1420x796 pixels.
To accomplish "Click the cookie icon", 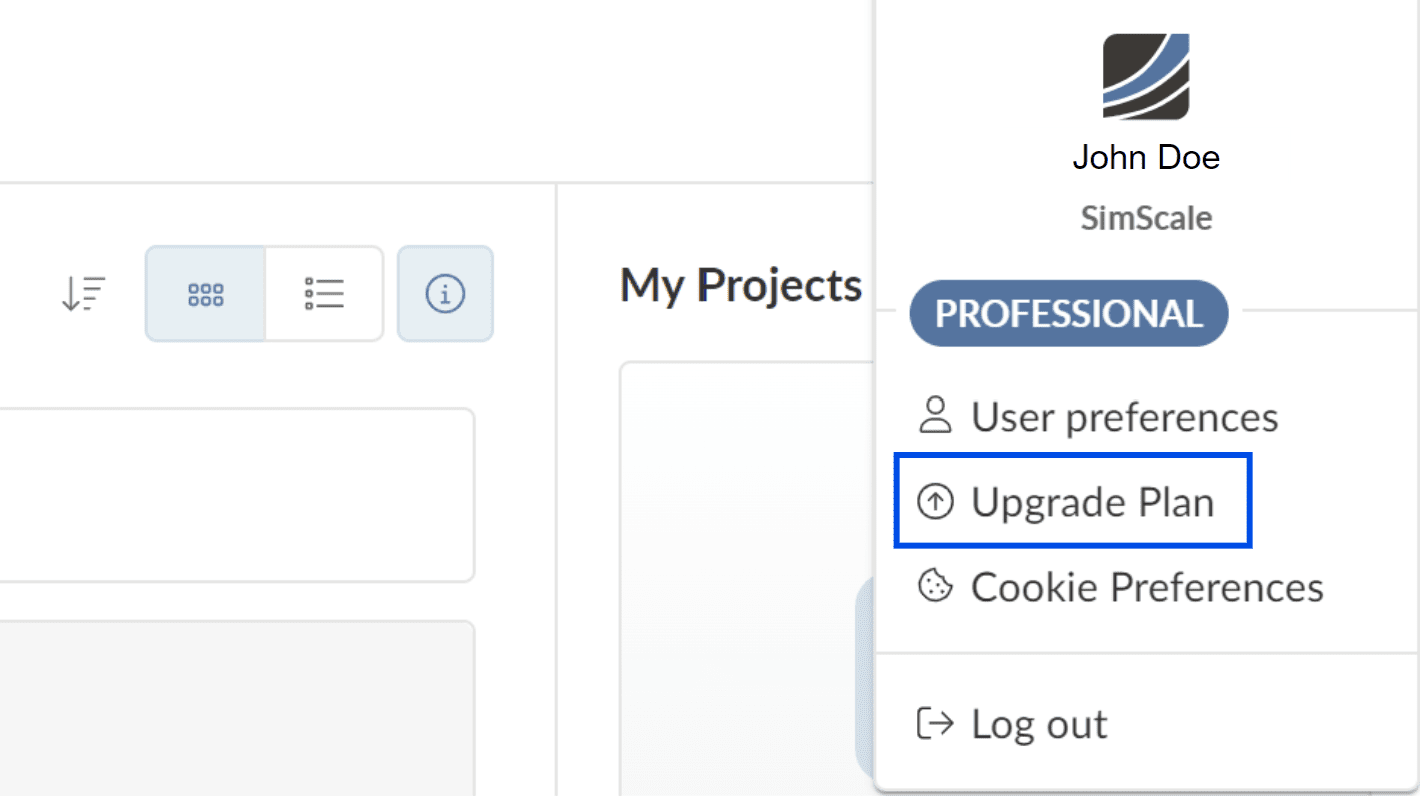I will [x=935, y=586].
